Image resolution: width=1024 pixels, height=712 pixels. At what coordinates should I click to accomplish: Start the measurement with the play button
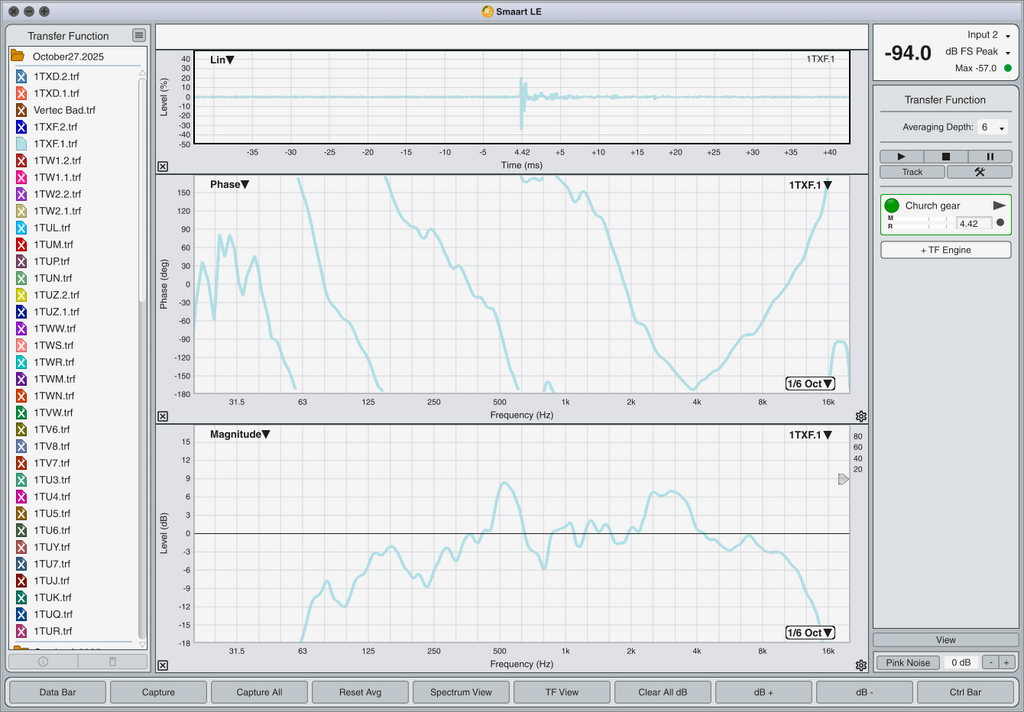point(901,157)
